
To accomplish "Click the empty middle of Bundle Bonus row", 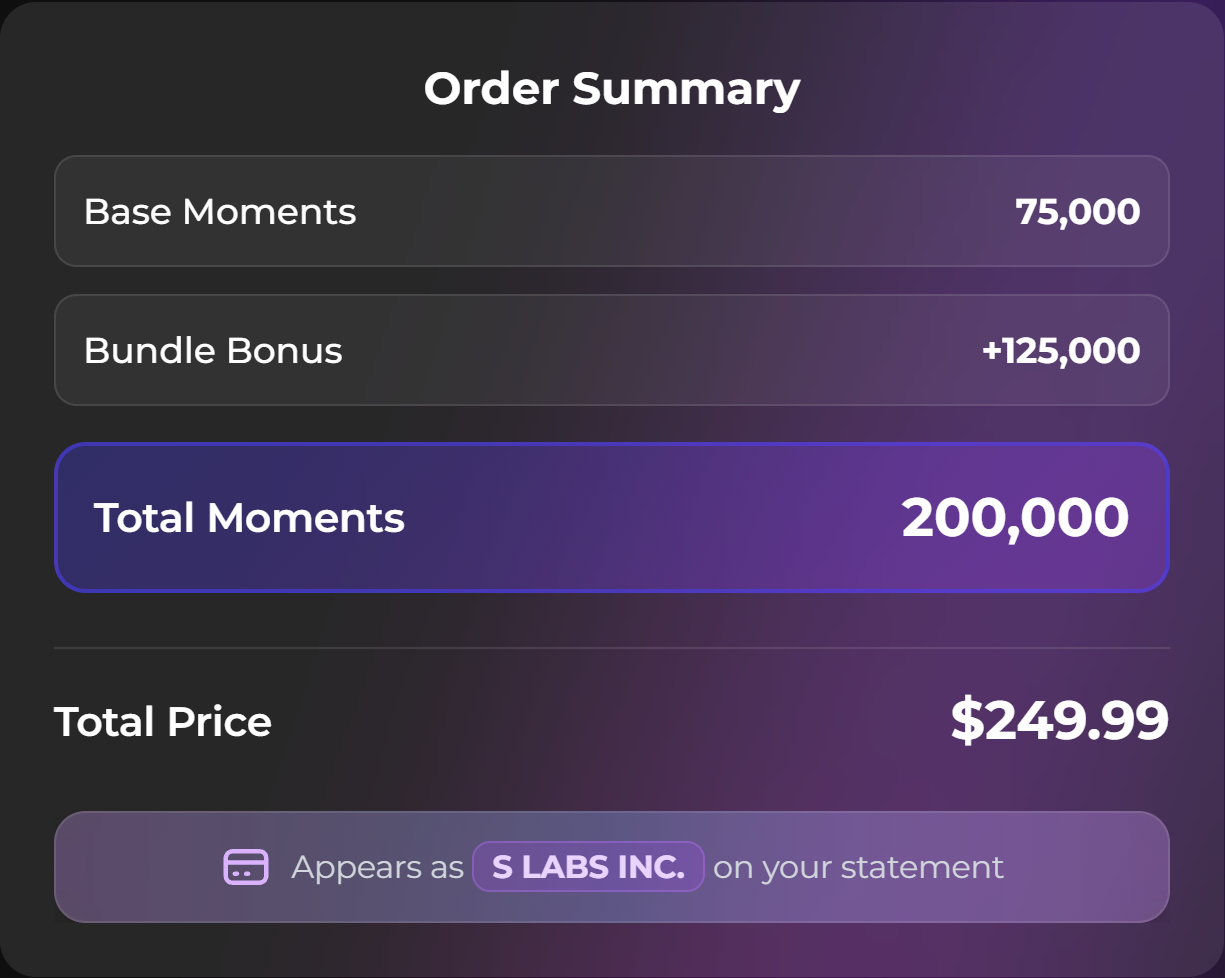I will click(x=660, y=351).
